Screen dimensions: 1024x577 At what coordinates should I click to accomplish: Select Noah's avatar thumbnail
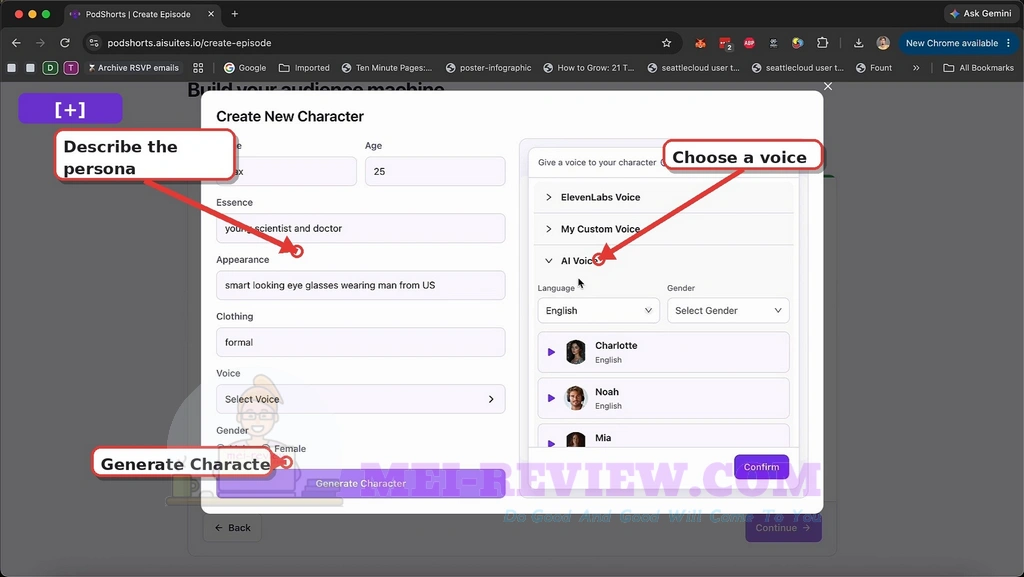tap(575, 398)
